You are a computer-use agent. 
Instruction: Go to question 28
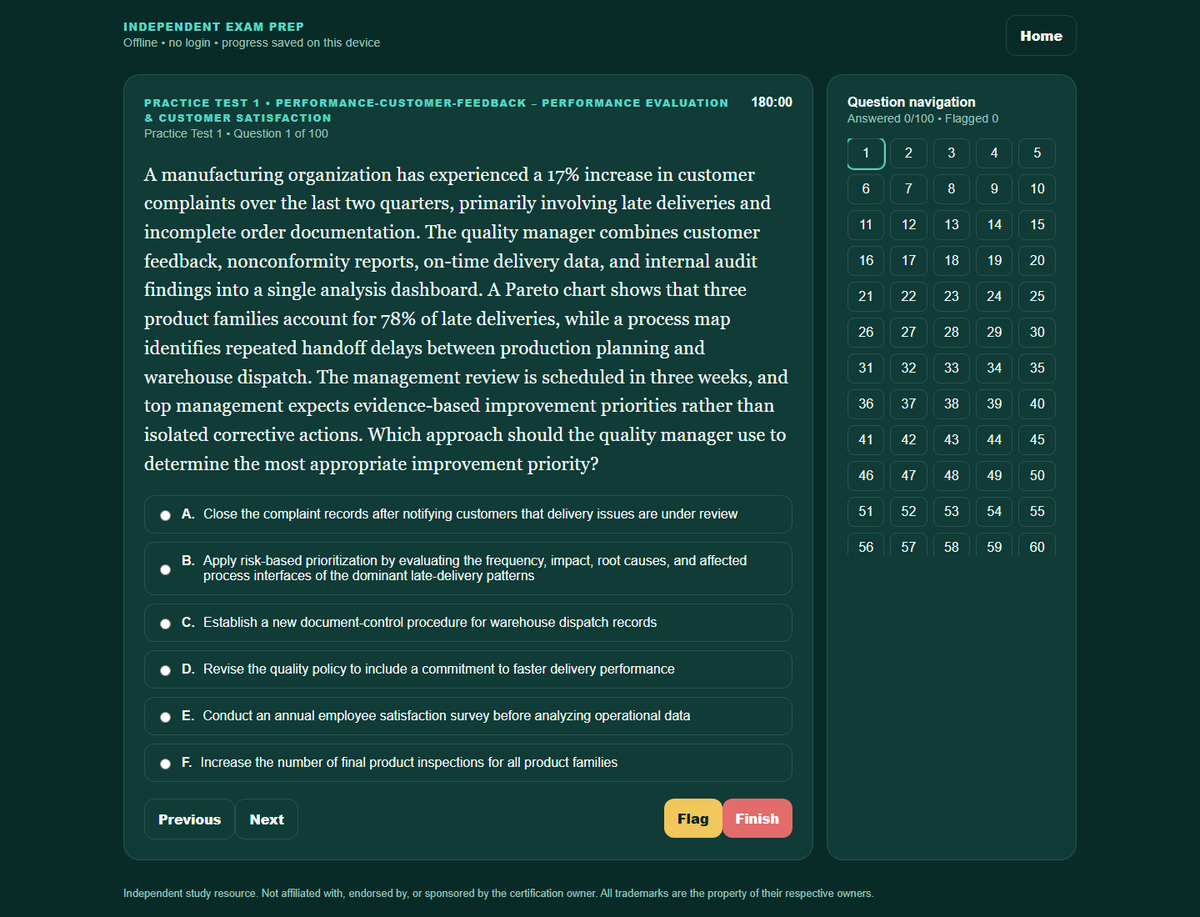click(951, 333)
